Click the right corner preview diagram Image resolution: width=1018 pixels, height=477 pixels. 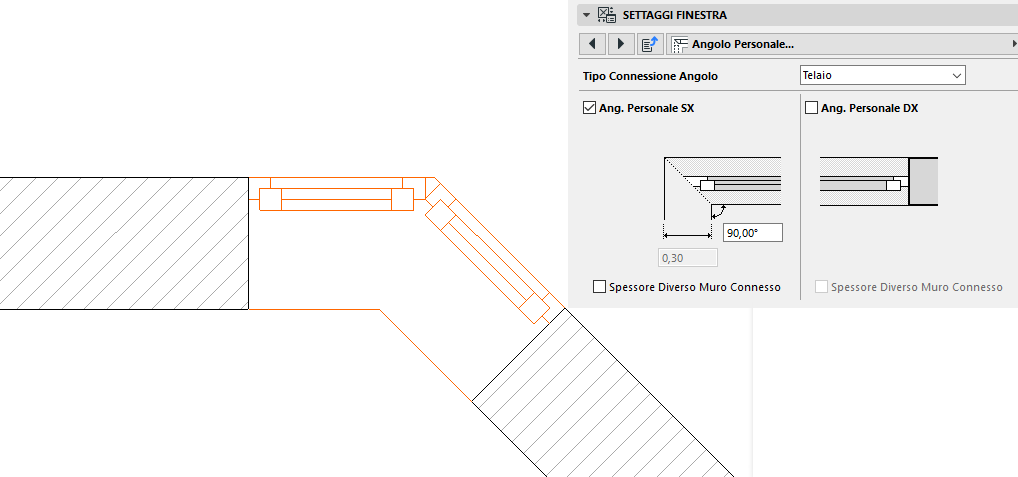click(x=879, y=182)
